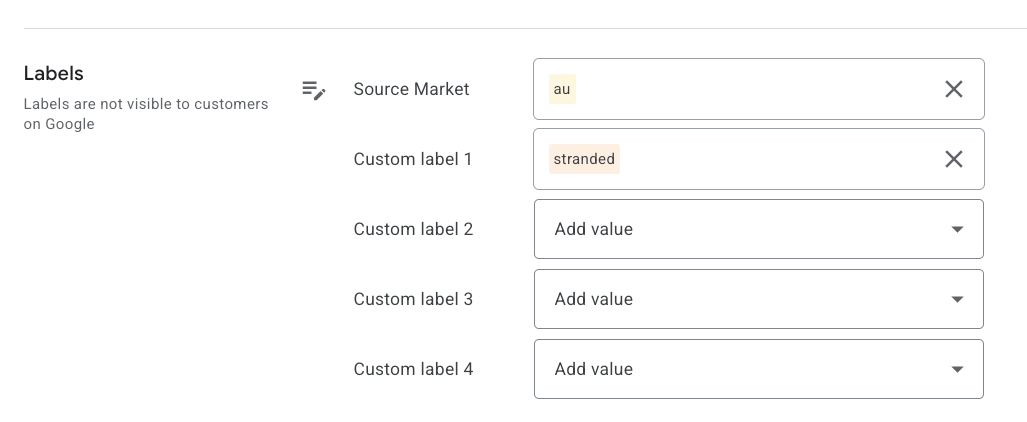Click the 'Source Market' field label
The height and width of the screenshot is (422, 1027).
[411, 89]
